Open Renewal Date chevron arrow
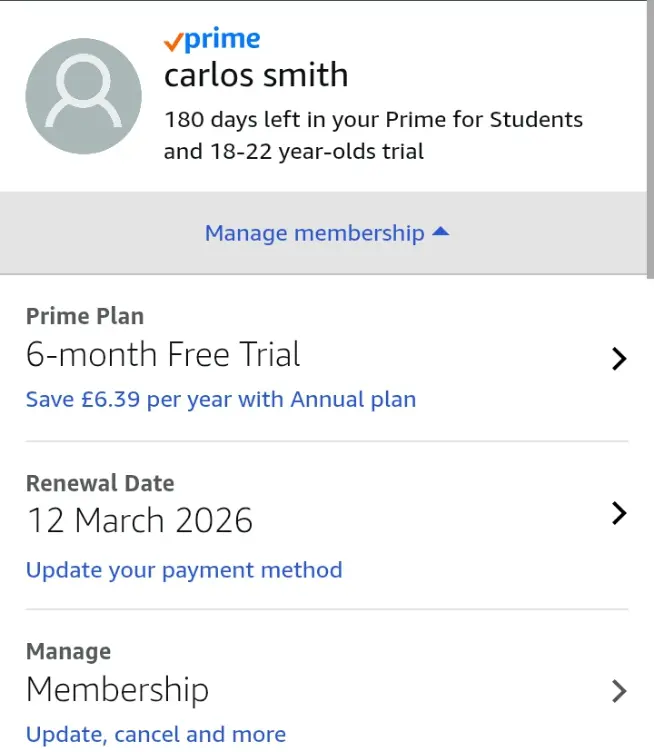Viewport: 654px width, 755px height. pos(619,513)
